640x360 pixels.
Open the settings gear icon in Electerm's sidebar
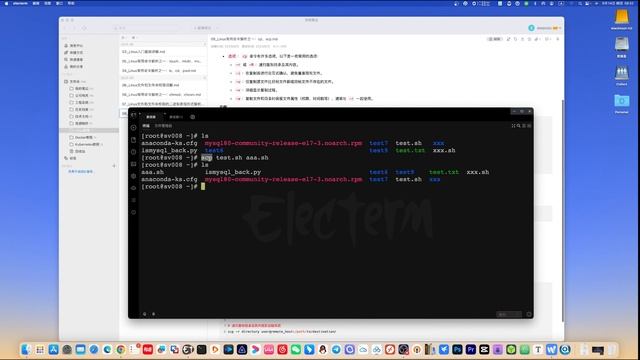pos(133,176)
